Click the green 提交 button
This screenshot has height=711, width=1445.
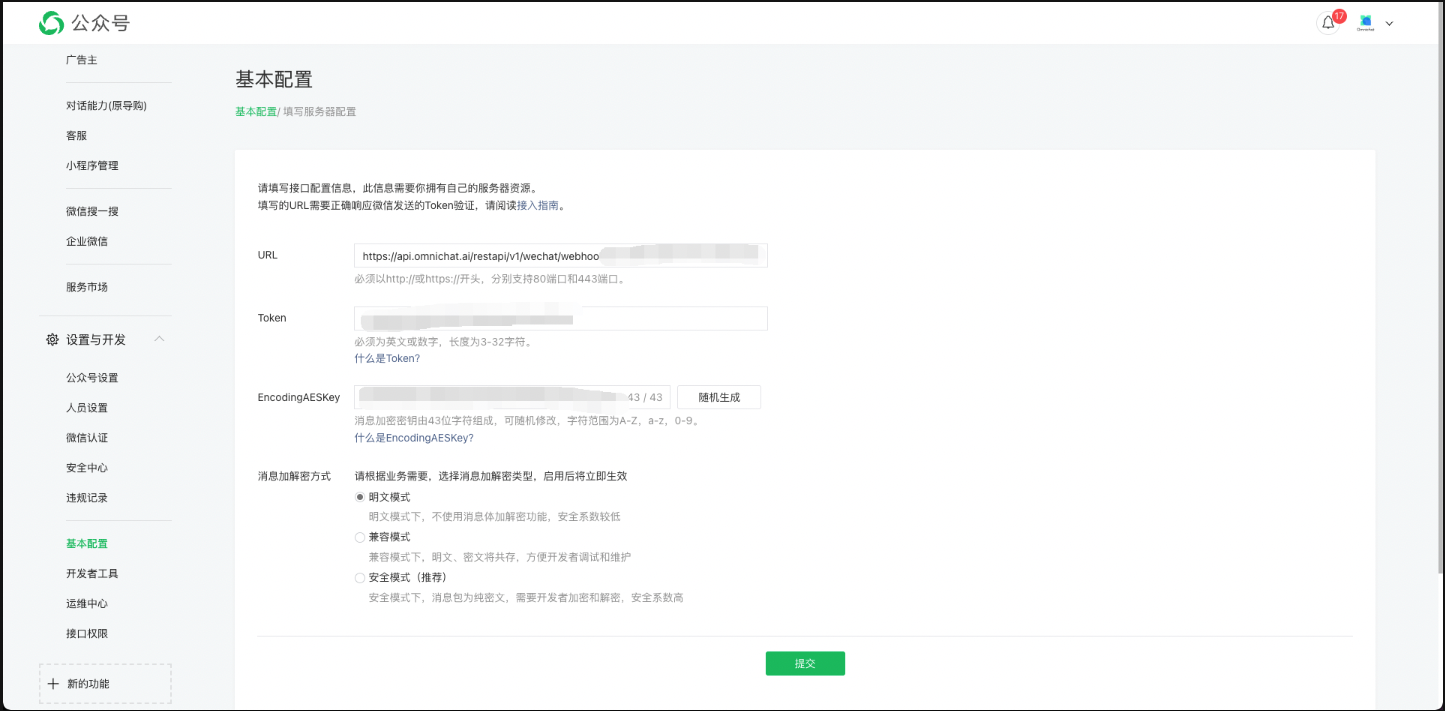pyautogui.click(x=805, y=664)
